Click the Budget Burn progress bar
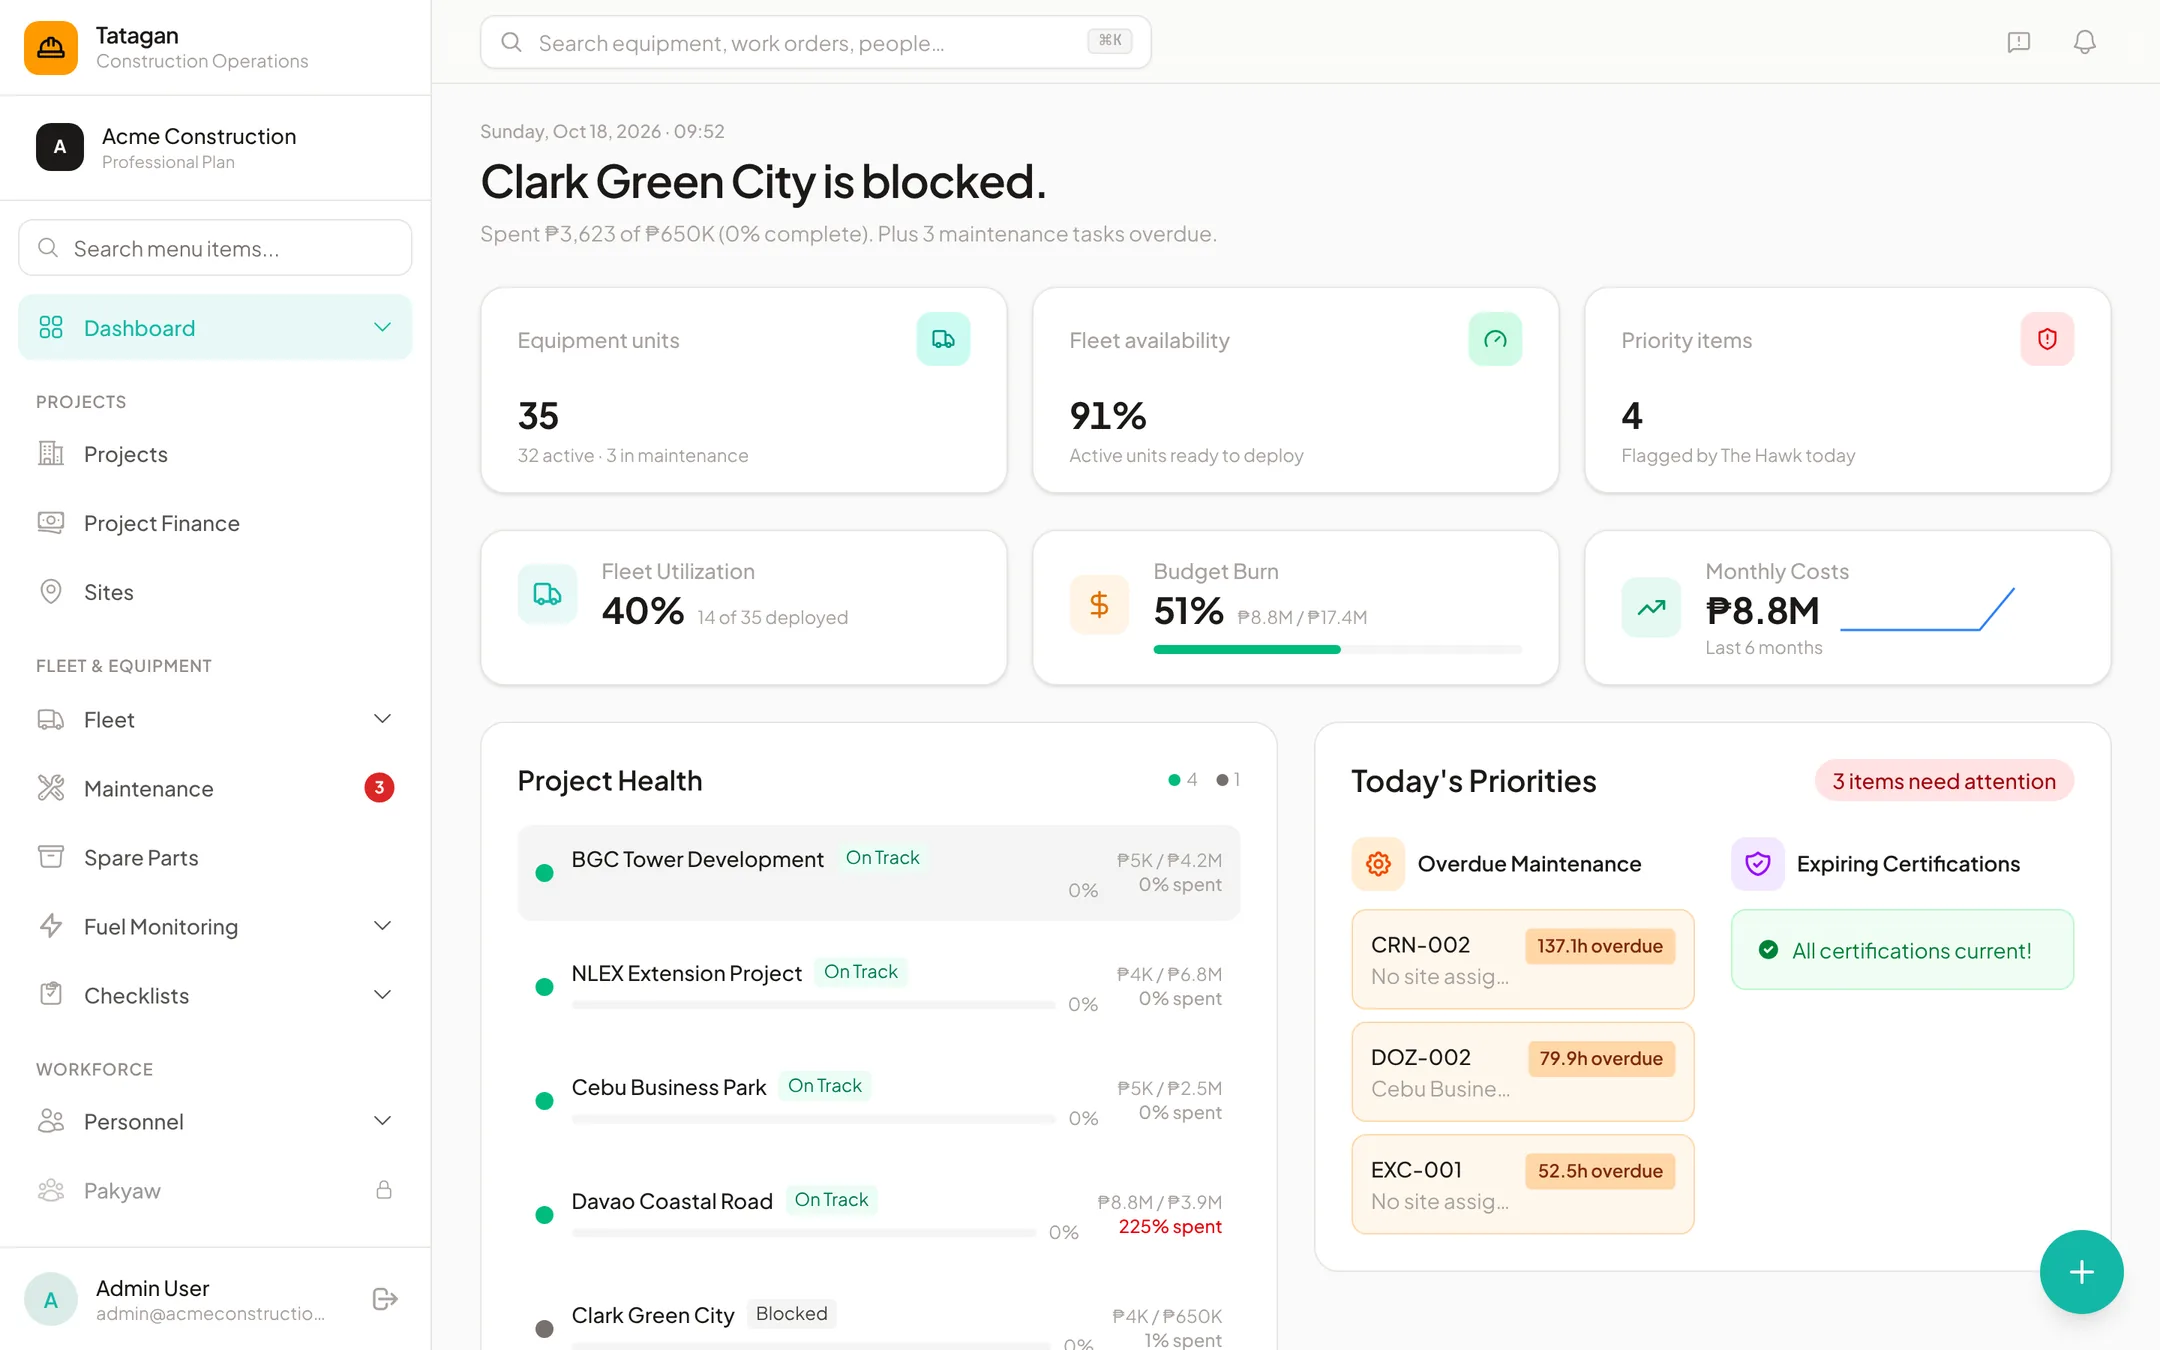Screen dimensions: 2160x1350 pyautogui.click(x=1337, y=650)
